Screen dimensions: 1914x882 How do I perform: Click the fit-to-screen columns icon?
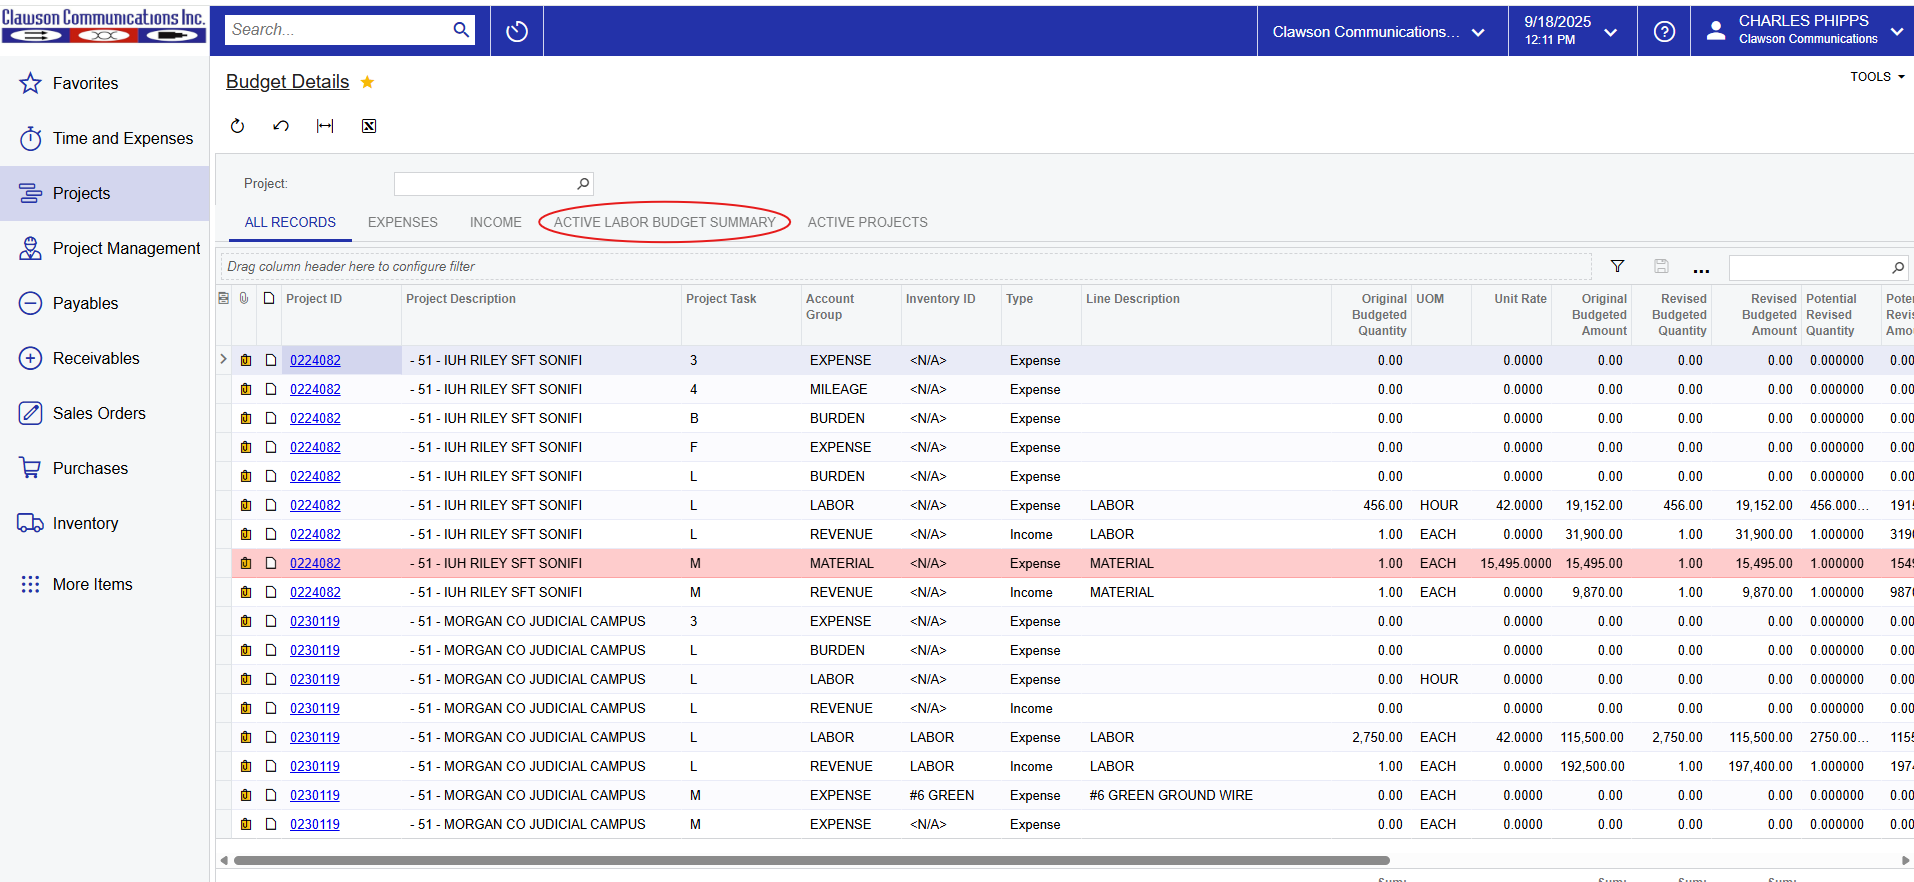pyautogui.click(x=325, y=126)
